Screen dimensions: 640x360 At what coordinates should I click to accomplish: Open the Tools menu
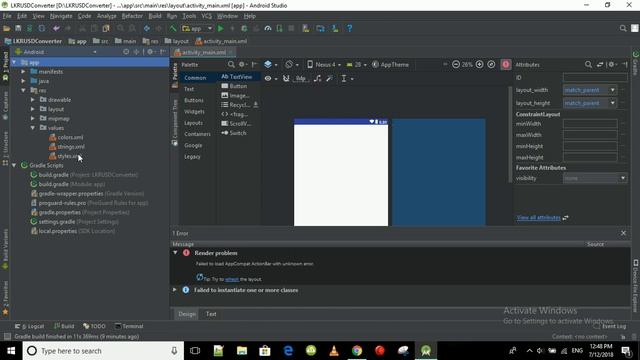[189, 16]
